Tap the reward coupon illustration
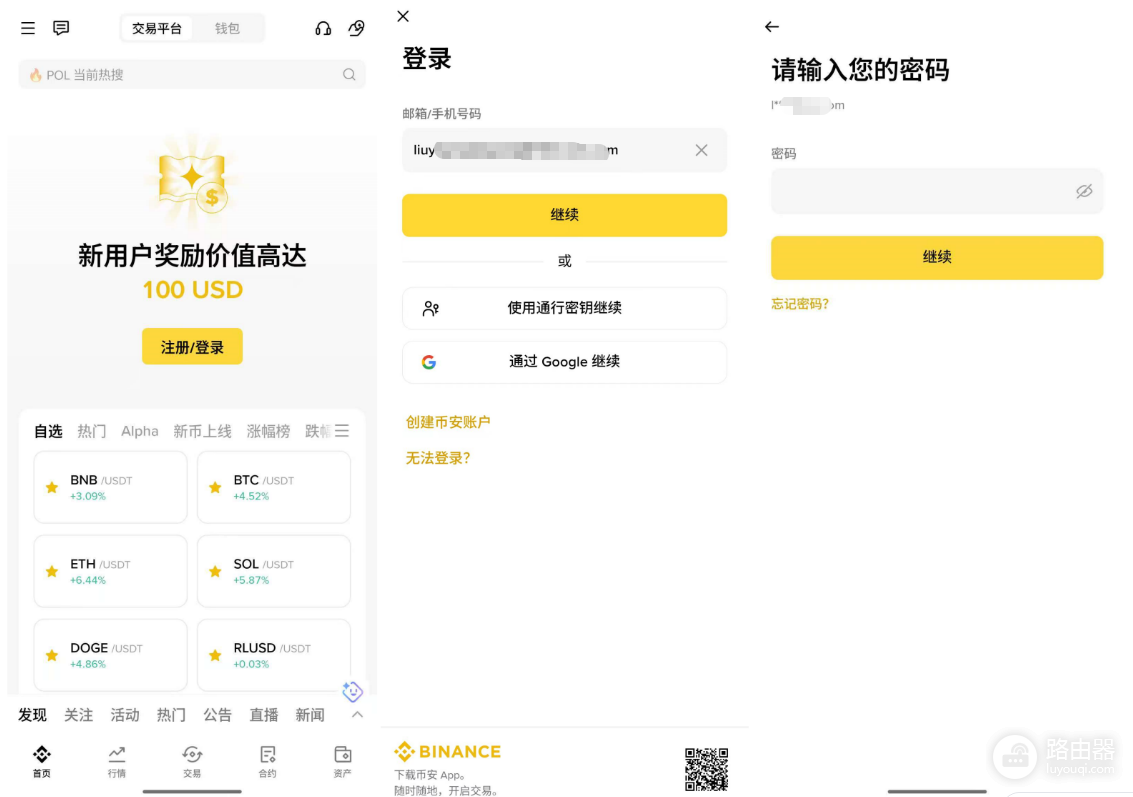 click(192, 181)
